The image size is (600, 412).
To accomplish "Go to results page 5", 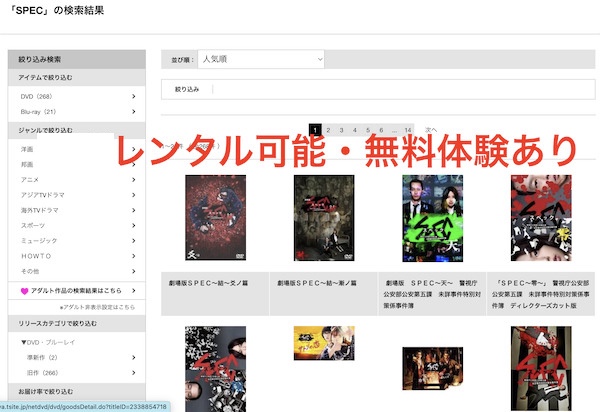I will tap(368, 130).
